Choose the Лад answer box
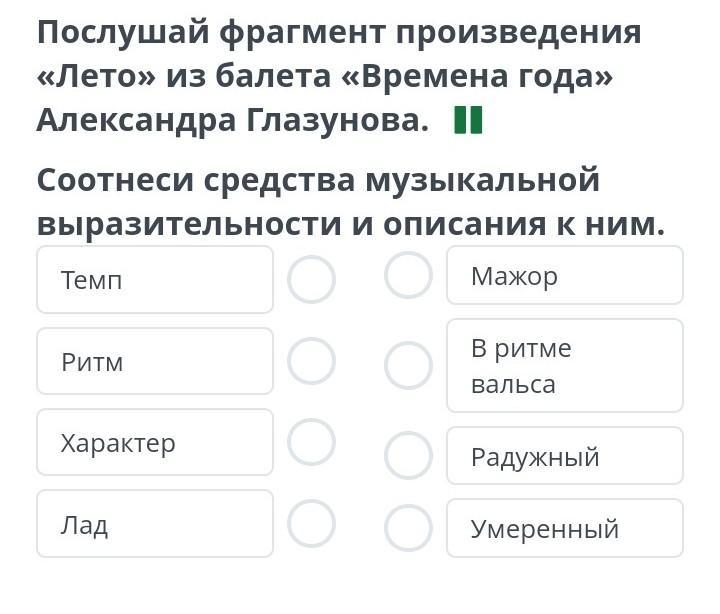 click(155, 523)
